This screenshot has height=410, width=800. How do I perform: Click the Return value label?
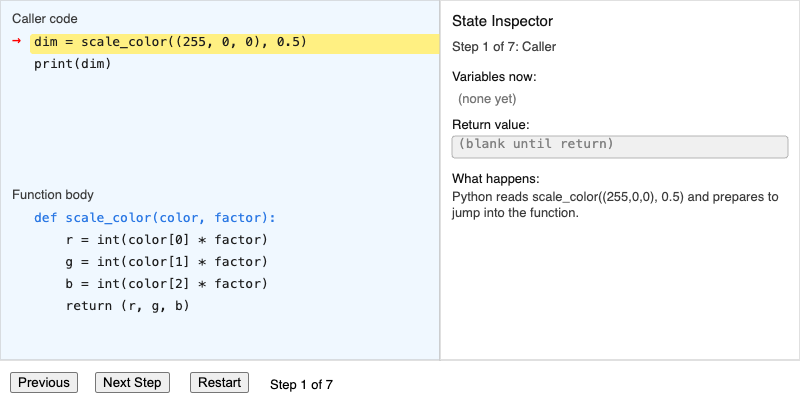coord(491,125)
